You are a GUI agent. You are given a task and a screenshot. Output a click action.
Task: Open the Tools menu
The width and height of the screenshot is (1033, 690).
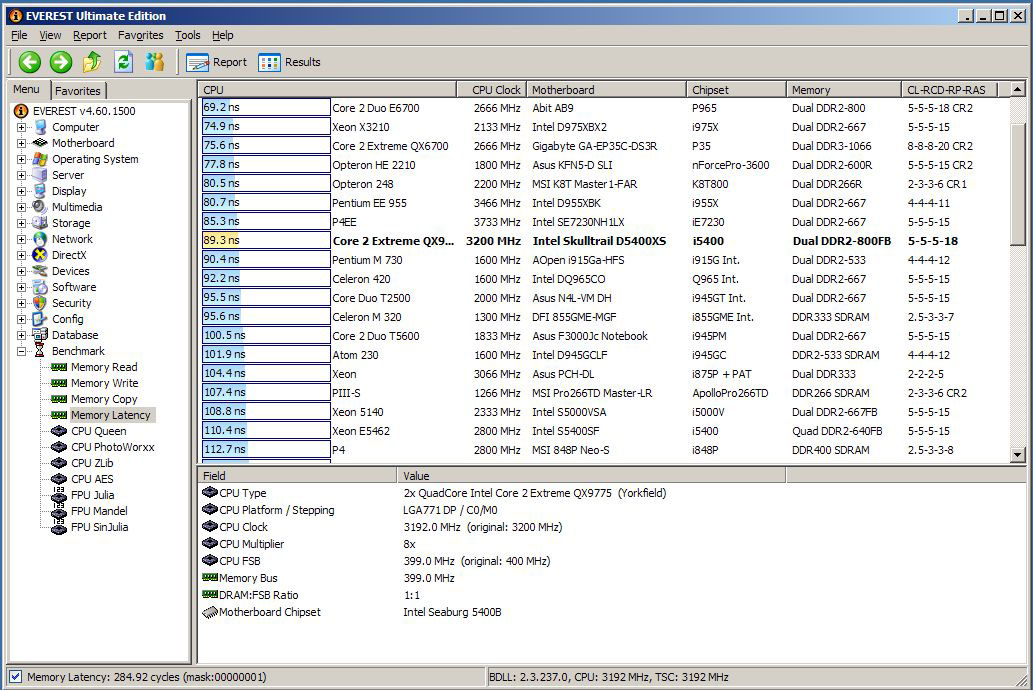(188, 35)
